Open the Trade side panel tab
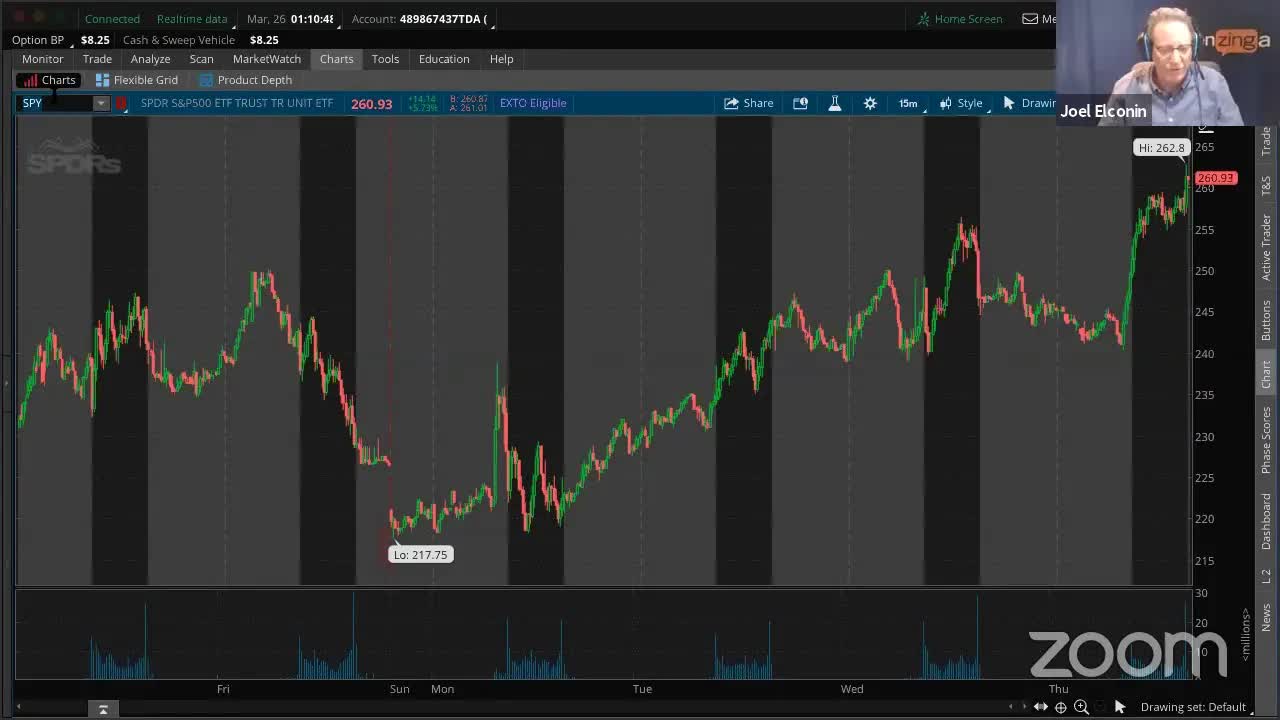 pos(1266,141)
